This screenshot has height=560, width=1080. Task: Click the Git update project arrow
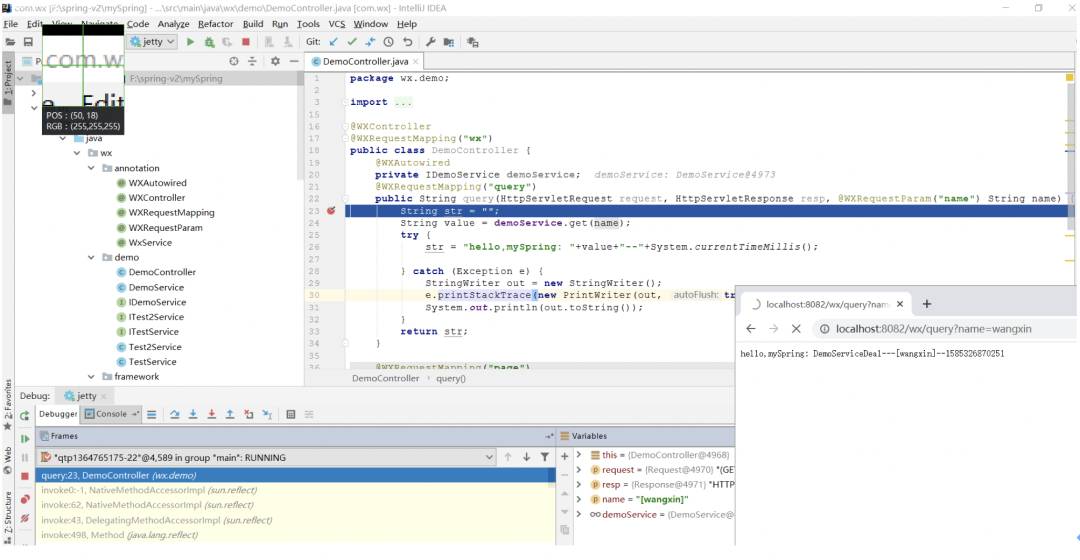click(334, 42)
